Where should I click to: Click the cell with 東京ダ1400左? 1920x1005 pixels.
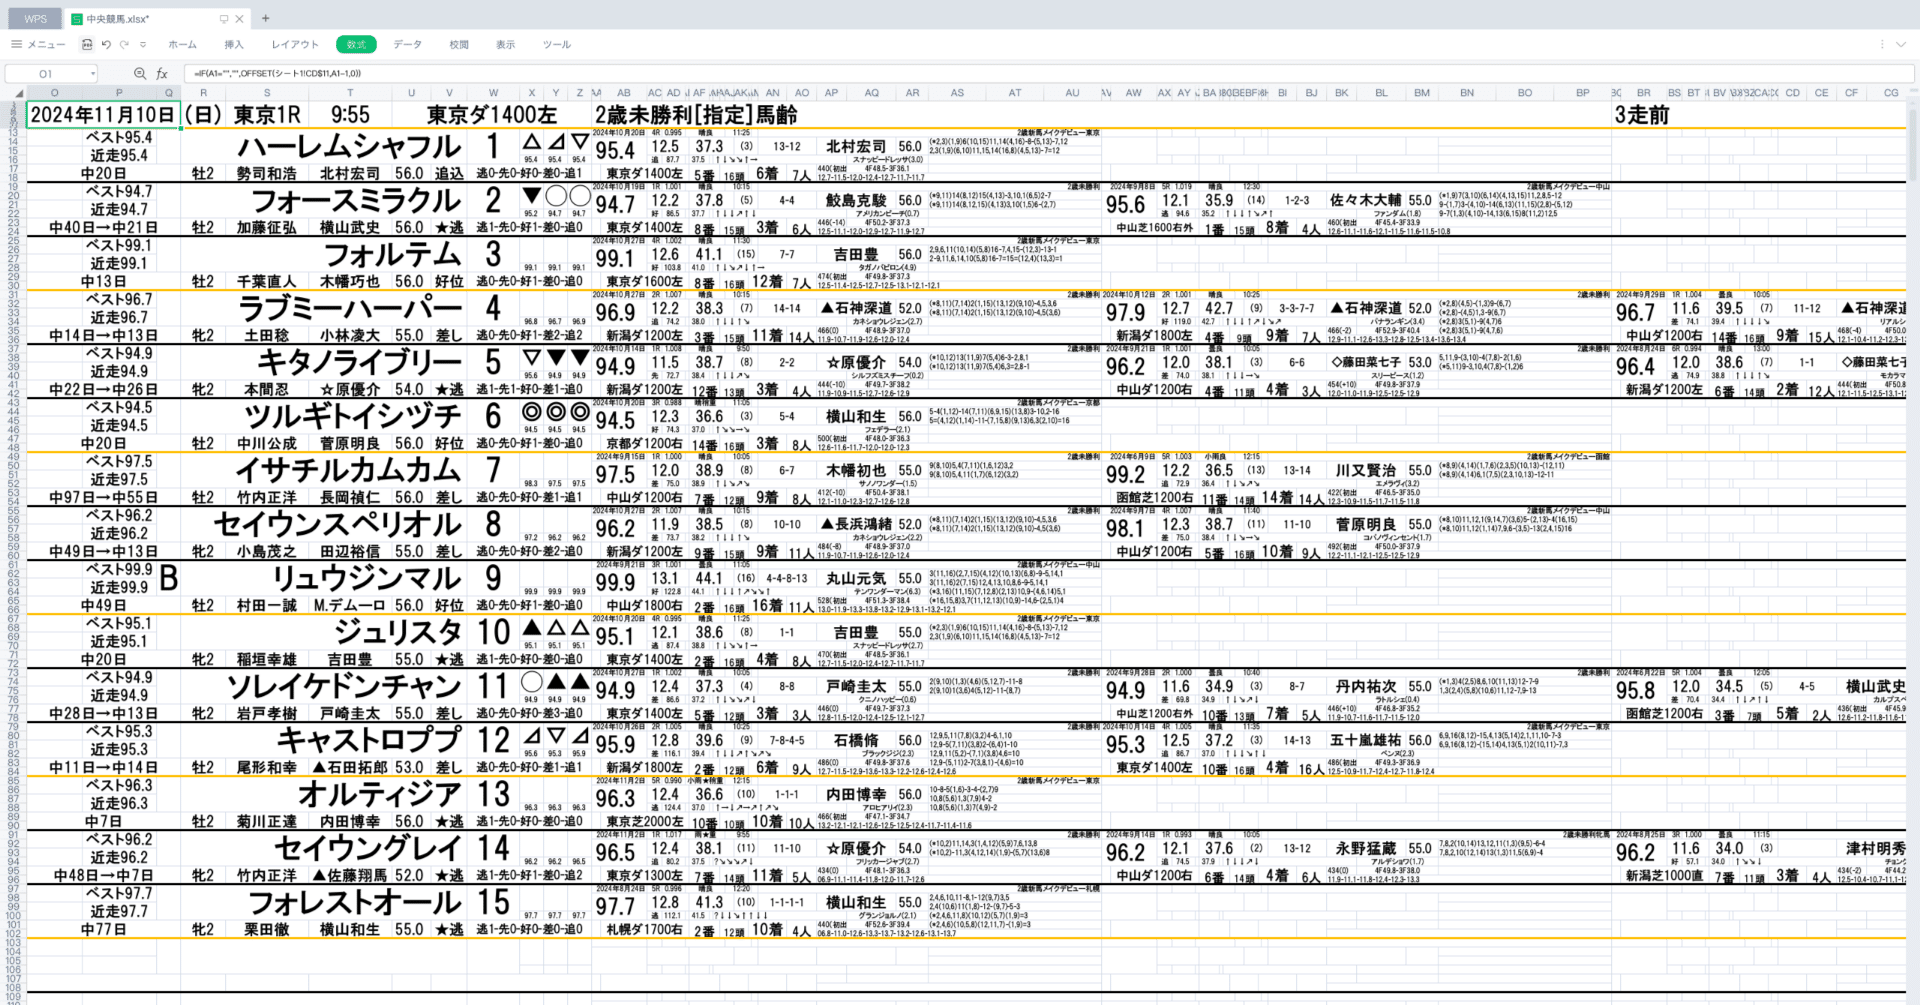pyautogui.click(x=491, y=114)
